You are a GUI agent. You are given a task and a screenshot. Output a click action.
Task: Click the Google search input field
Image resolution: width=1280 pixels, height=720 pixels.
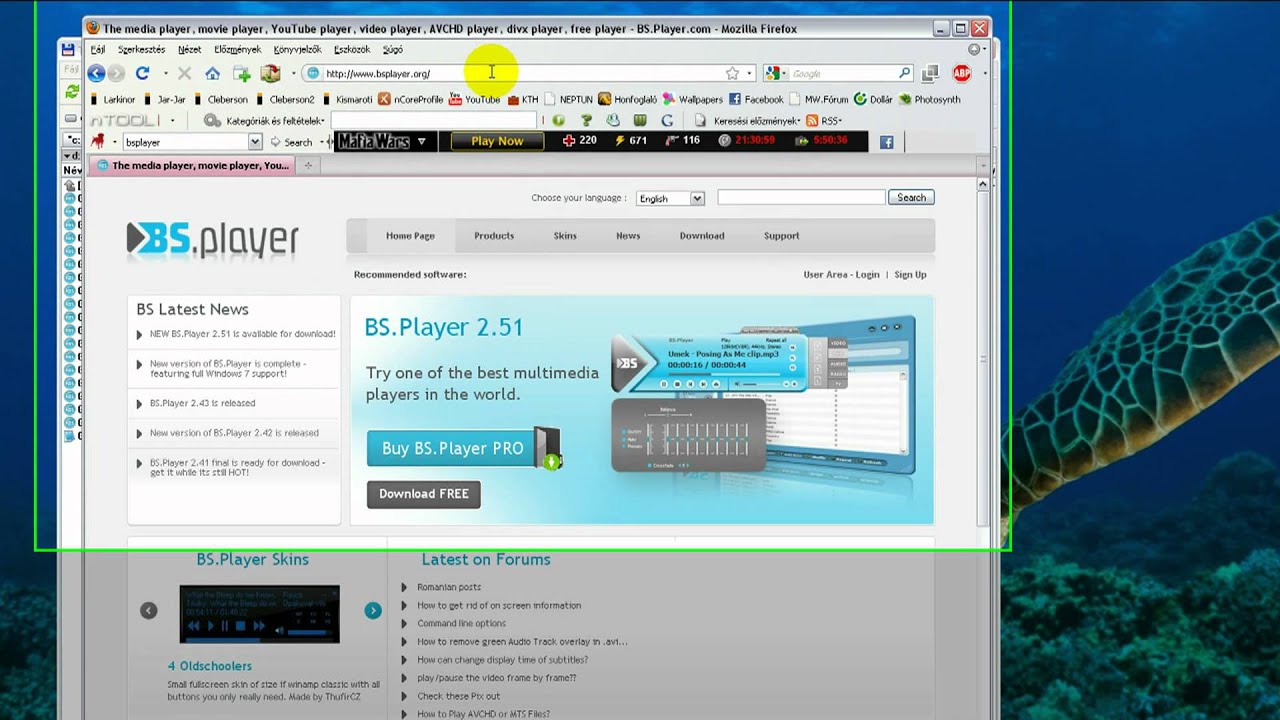pyautogui.click(x=842, y=73)
